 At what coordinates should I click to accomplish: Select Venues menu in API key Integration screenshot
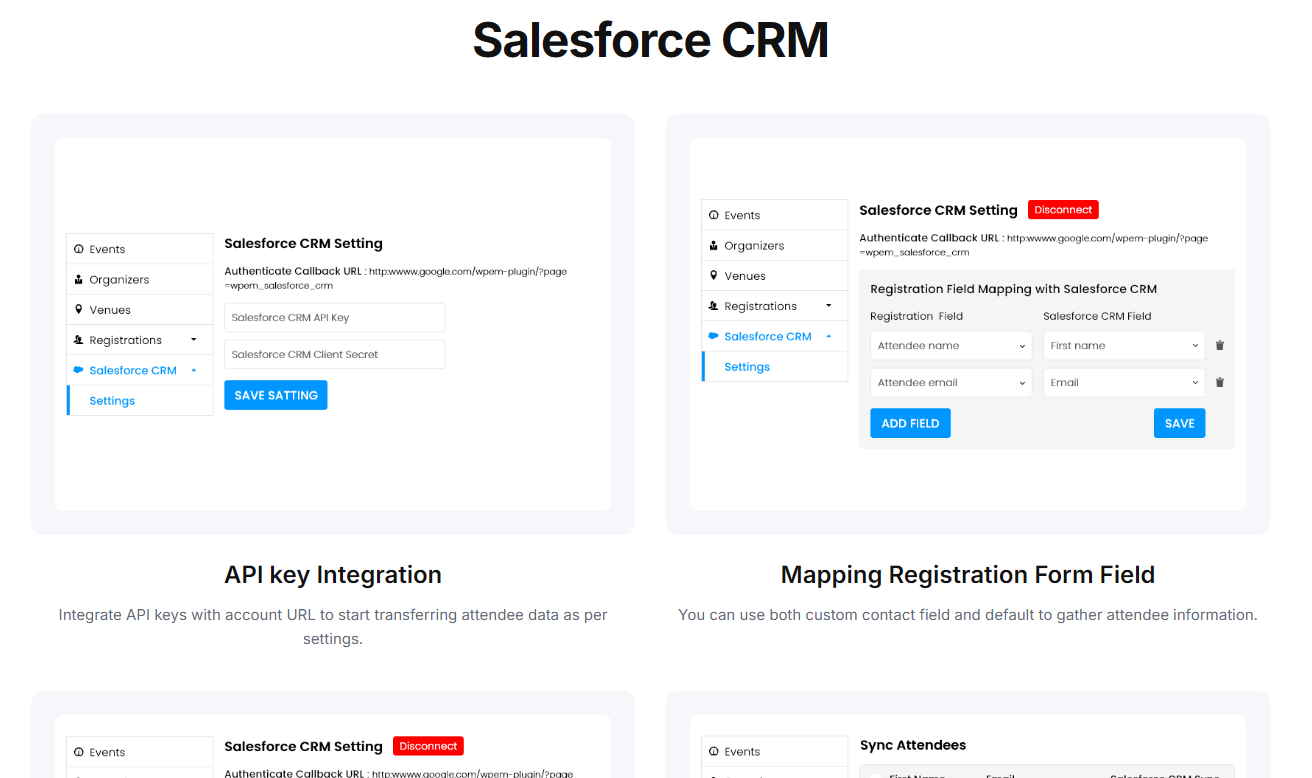(140, 310)
